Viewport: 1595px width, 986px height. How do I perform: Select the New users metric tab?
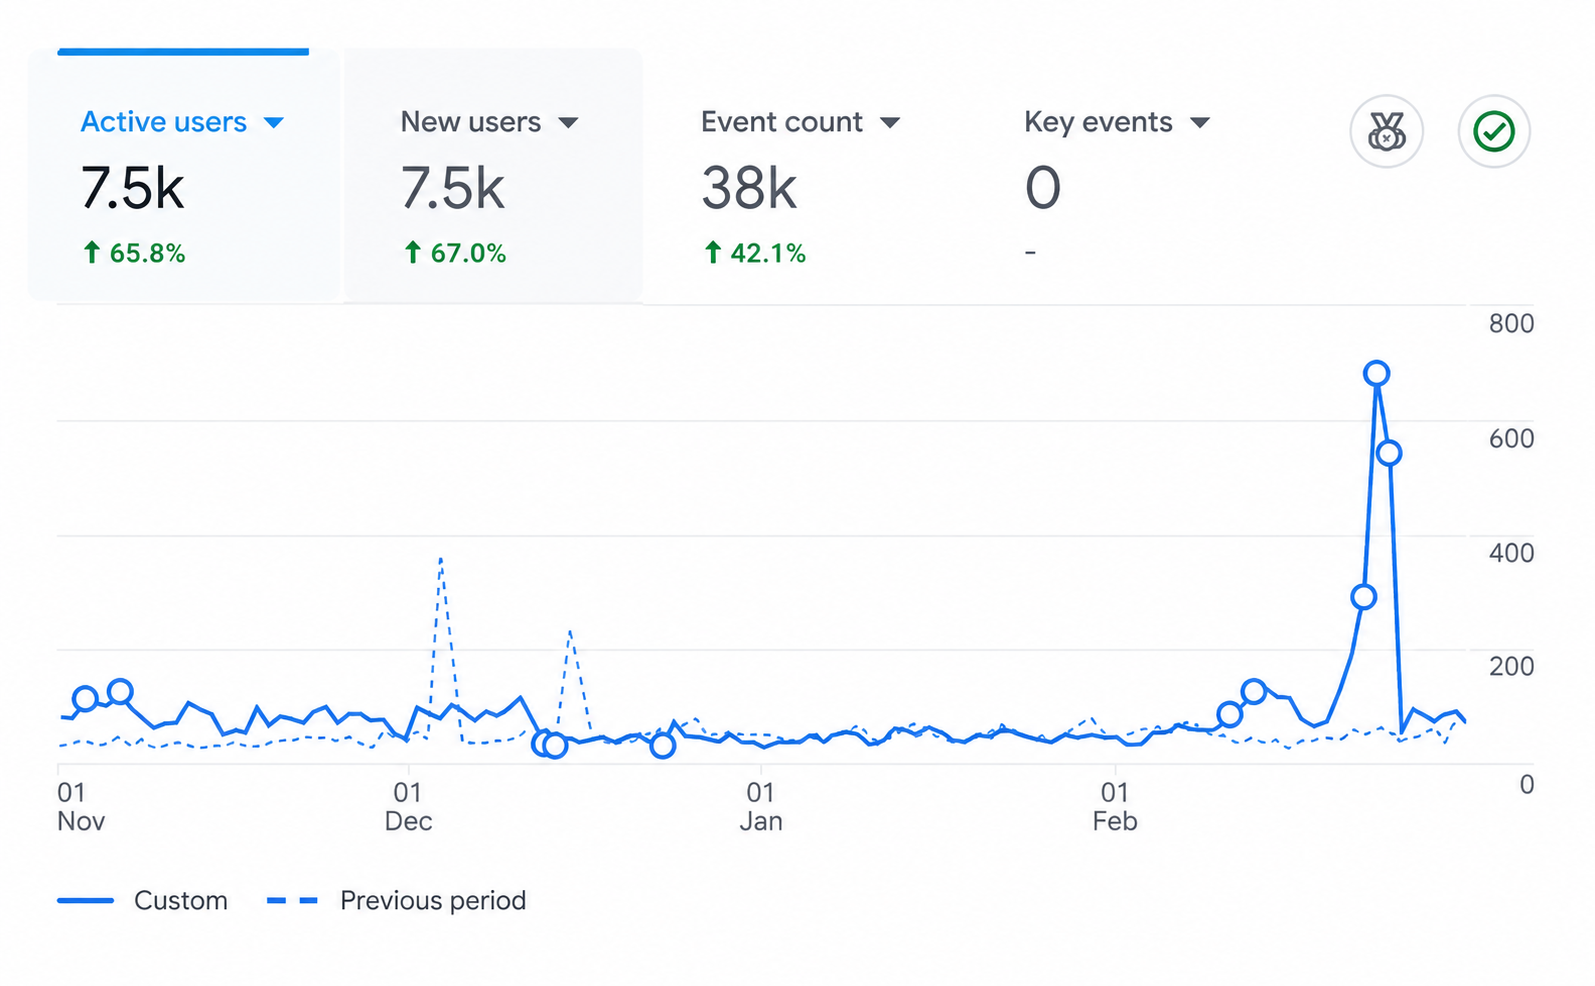493,175
